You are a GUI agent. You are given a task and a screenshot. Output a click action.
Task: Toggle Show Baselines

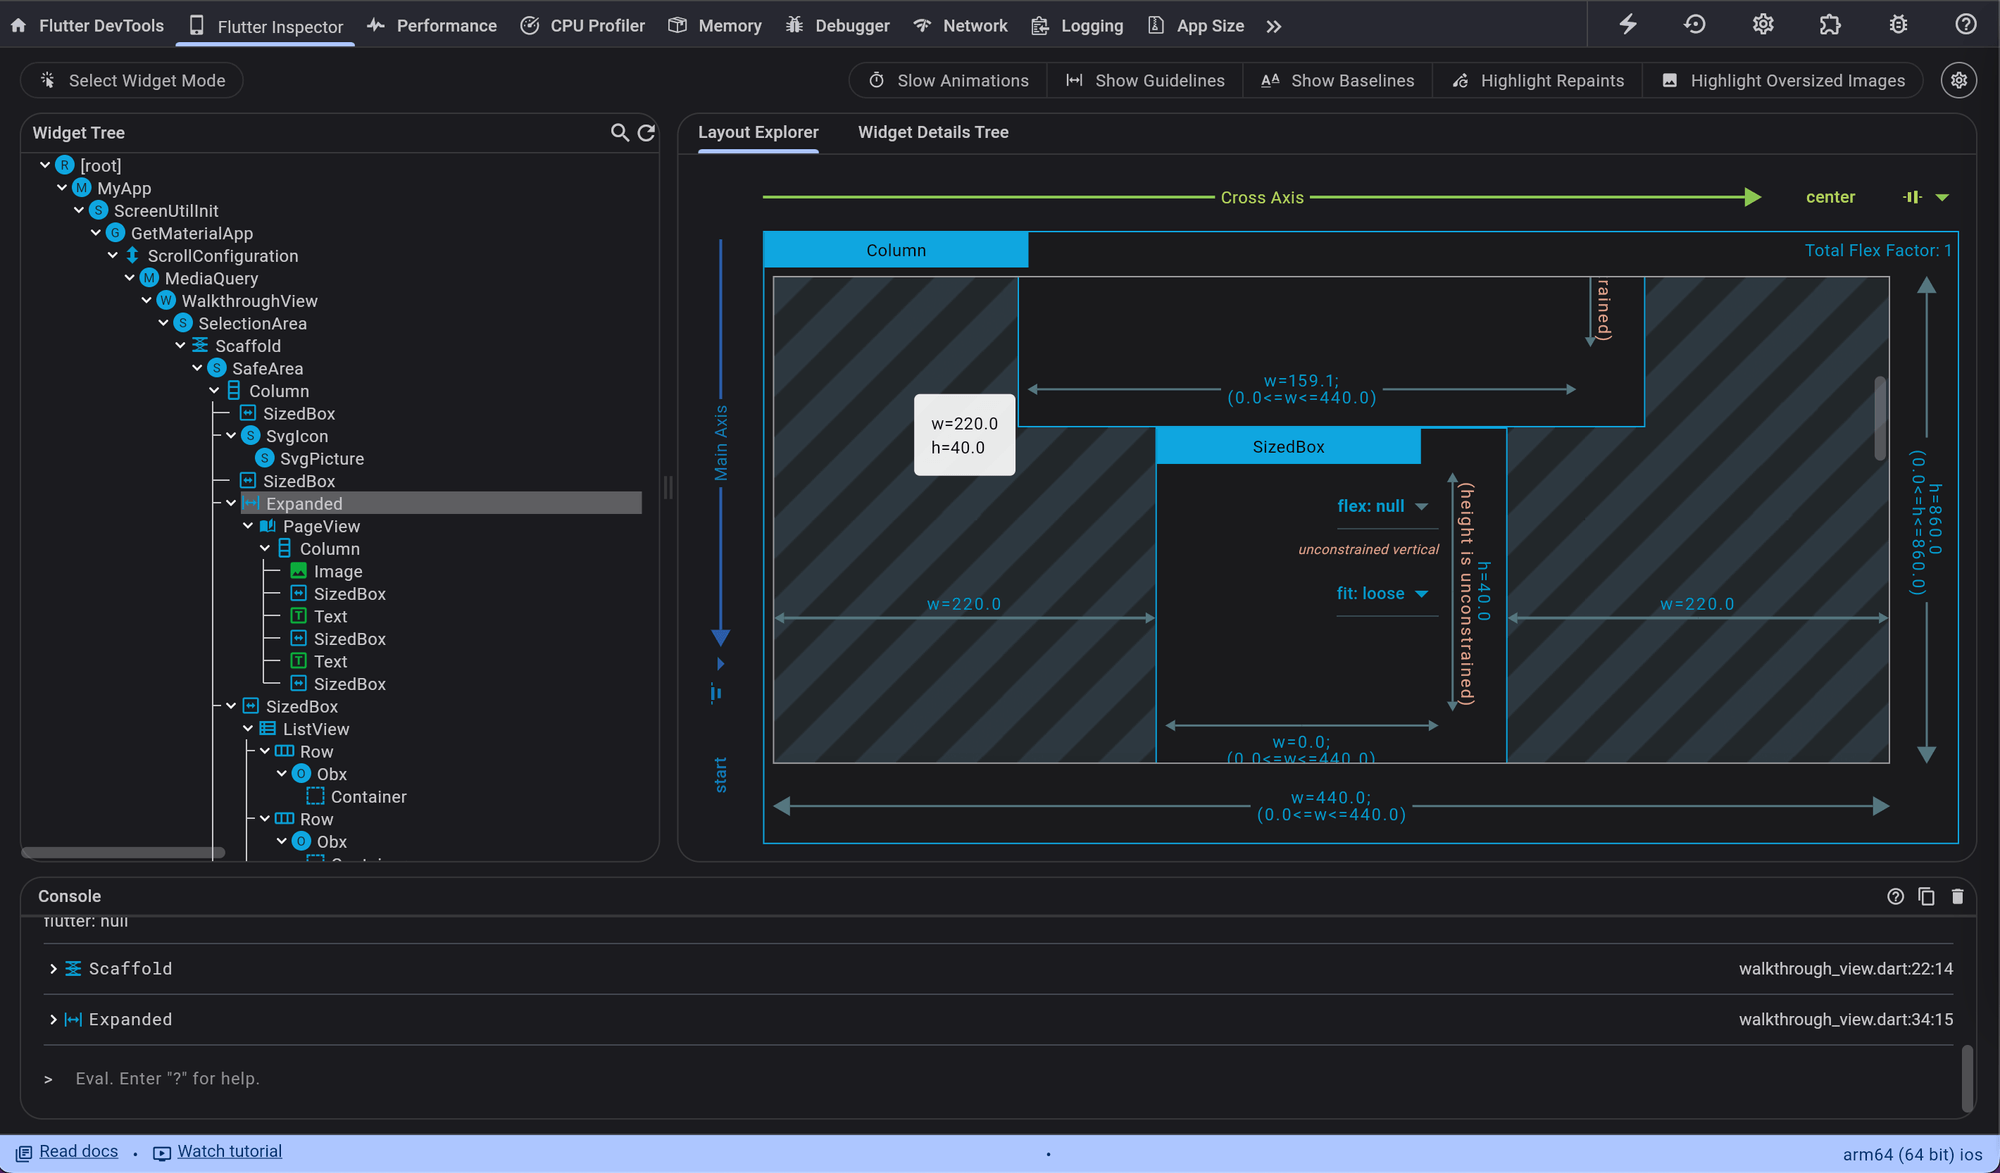pyautogui.click(x=1337, y=80)
